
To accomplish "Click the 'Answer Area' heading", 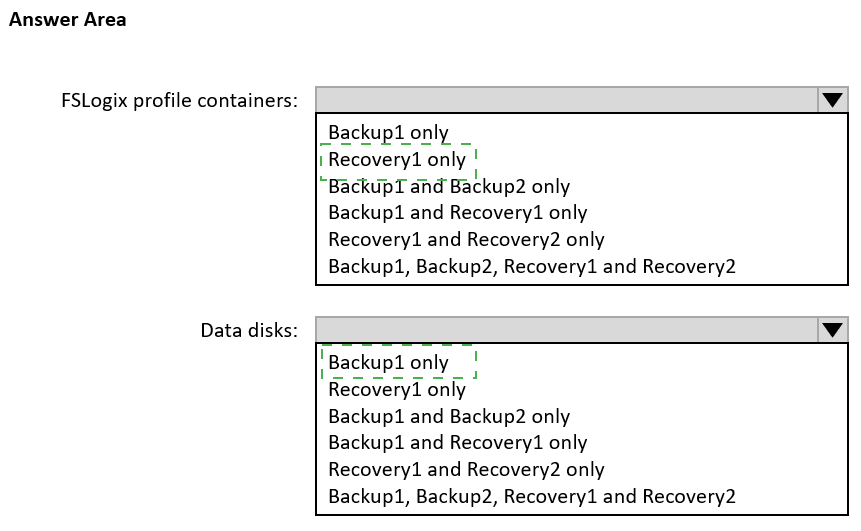I will [x=67, y=20].
